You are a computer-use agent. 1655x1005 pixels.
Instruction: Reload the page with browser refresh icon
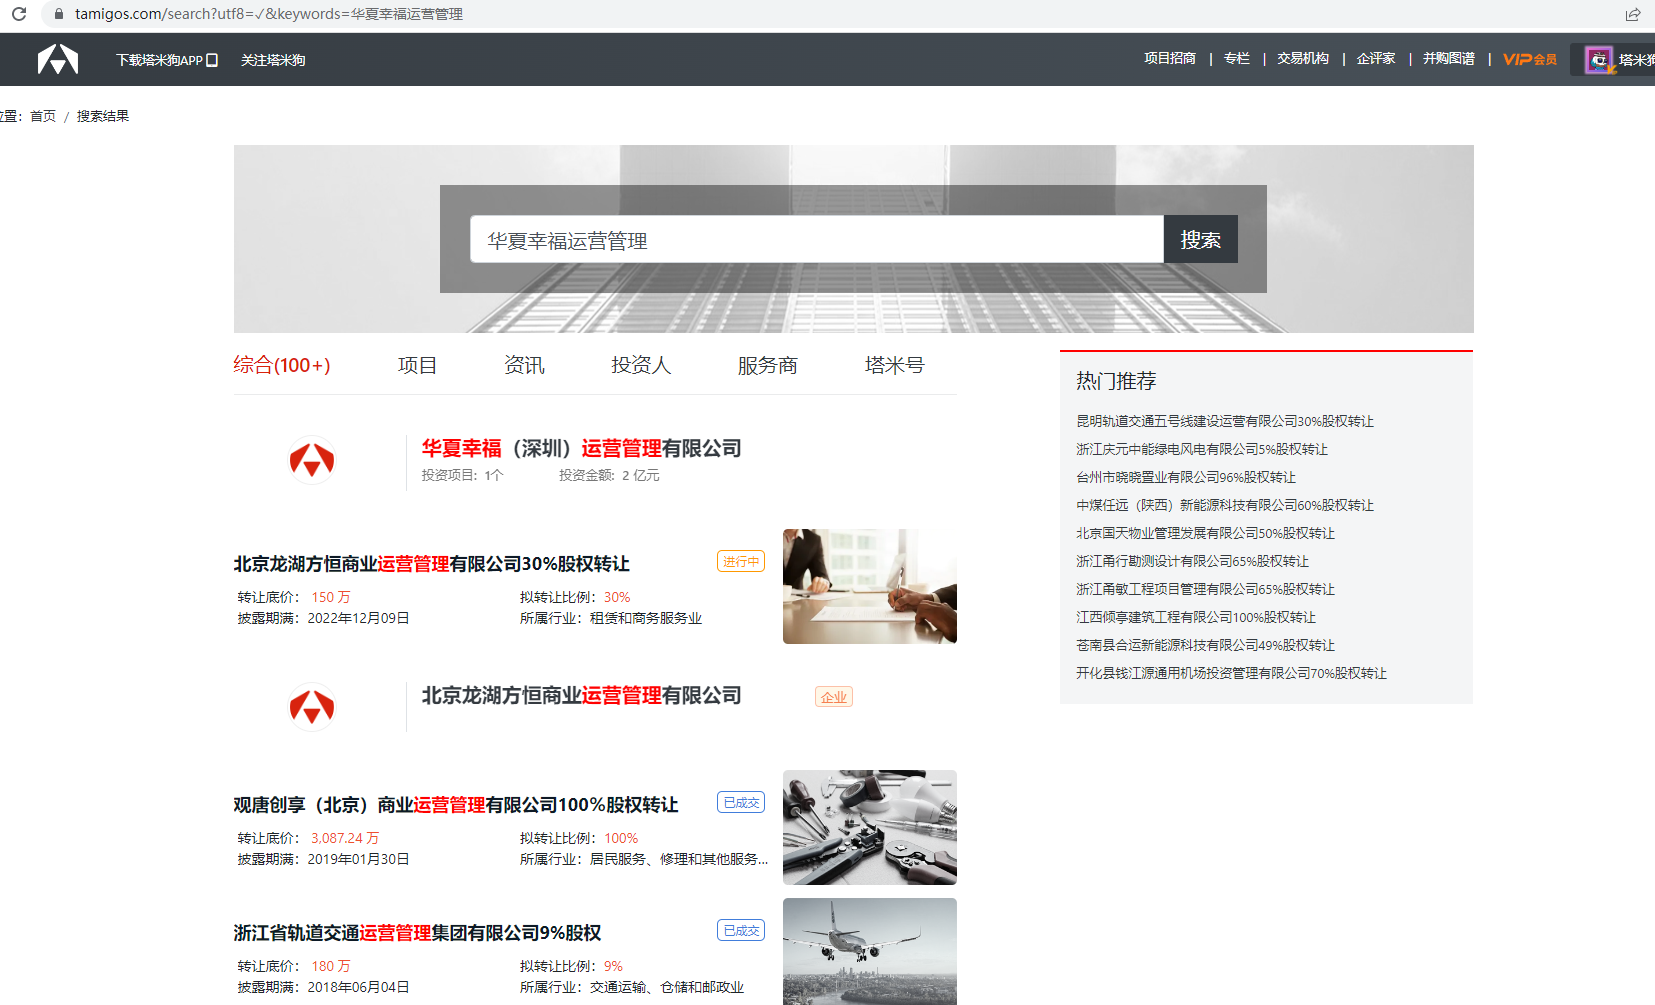coord(19,14)
